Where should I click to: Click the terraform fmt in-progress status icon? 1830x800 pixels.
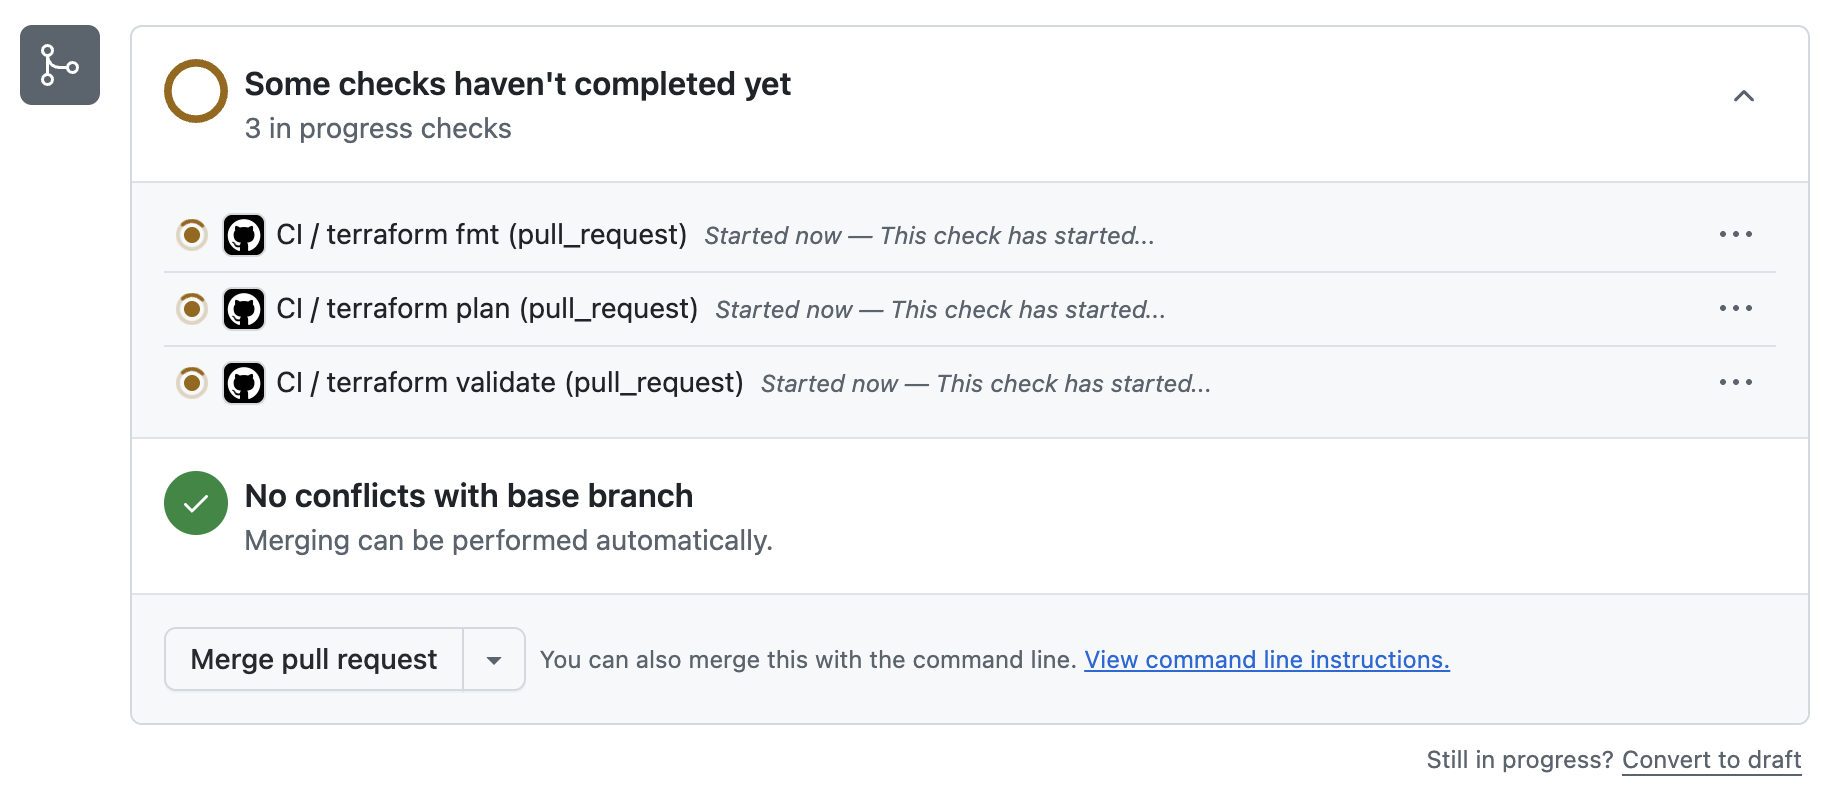point(192,235)
